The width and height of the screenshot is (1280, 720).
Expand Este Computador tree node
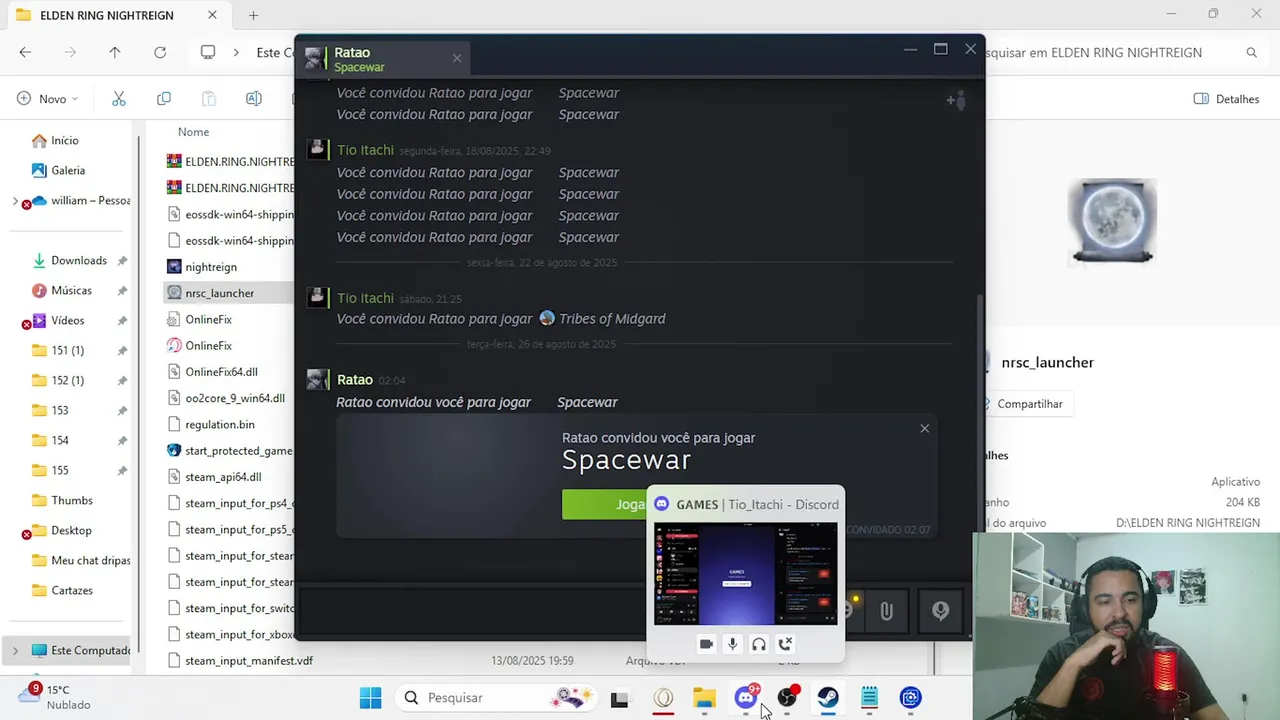click(x=15, y=650)
